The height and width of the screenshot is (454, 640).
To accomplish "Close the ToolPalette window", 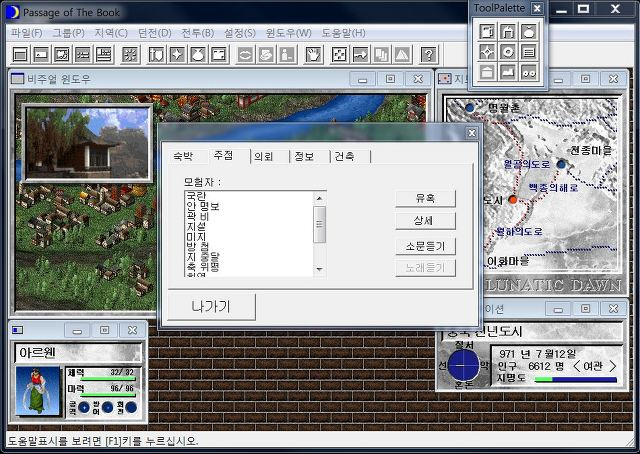I will (x=537, y=8).
